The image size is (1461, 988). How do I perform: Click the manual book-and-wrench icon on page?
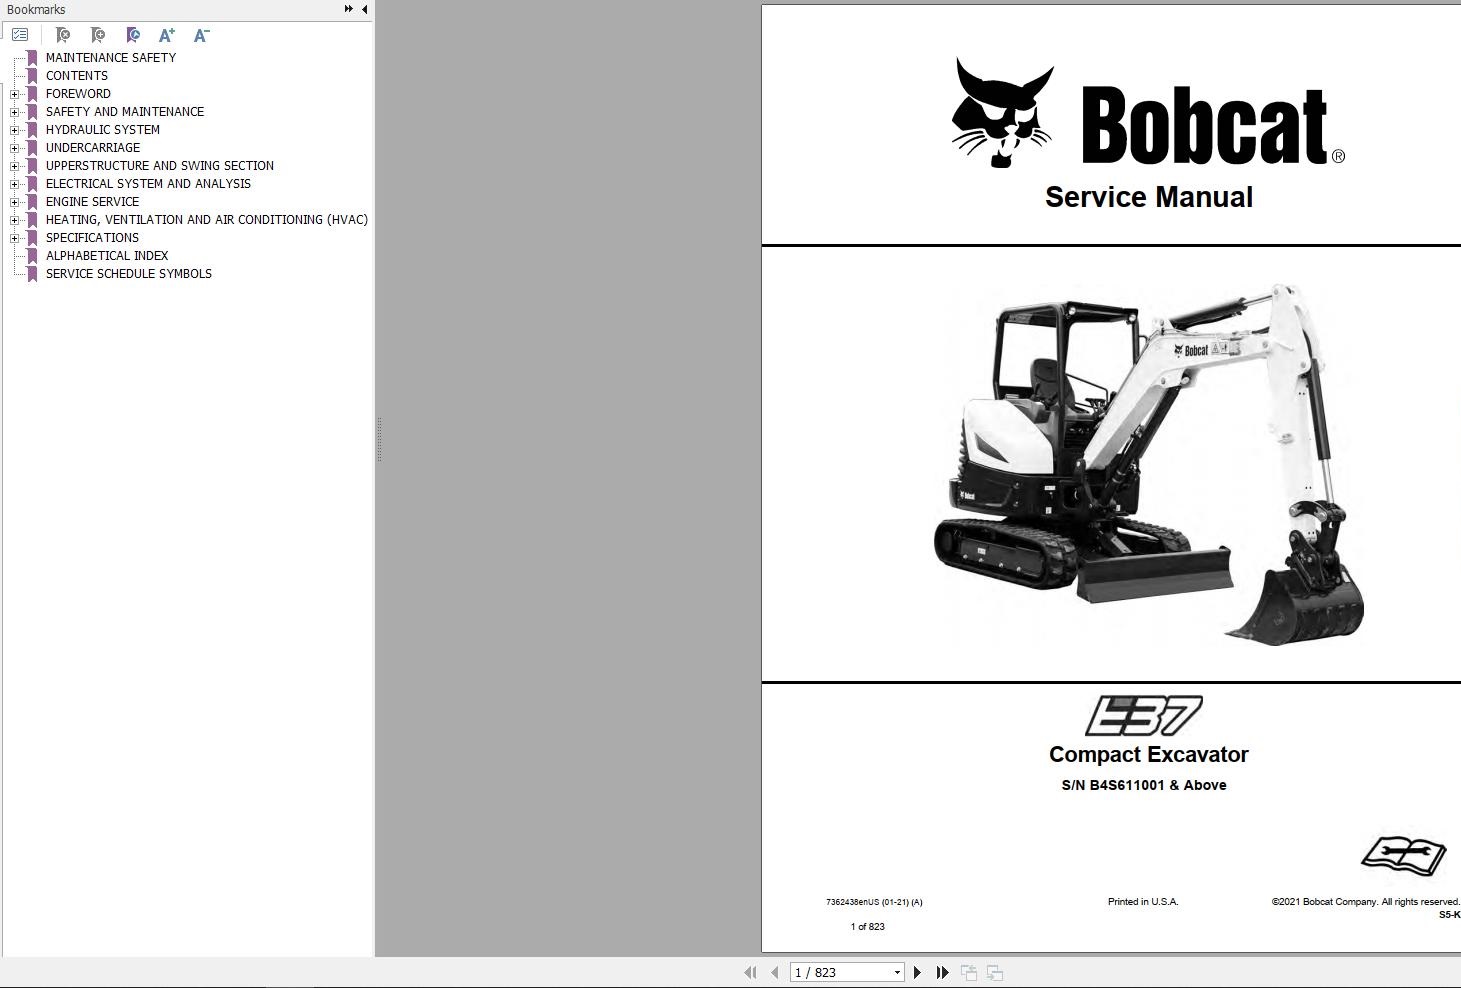[1404, 856]
